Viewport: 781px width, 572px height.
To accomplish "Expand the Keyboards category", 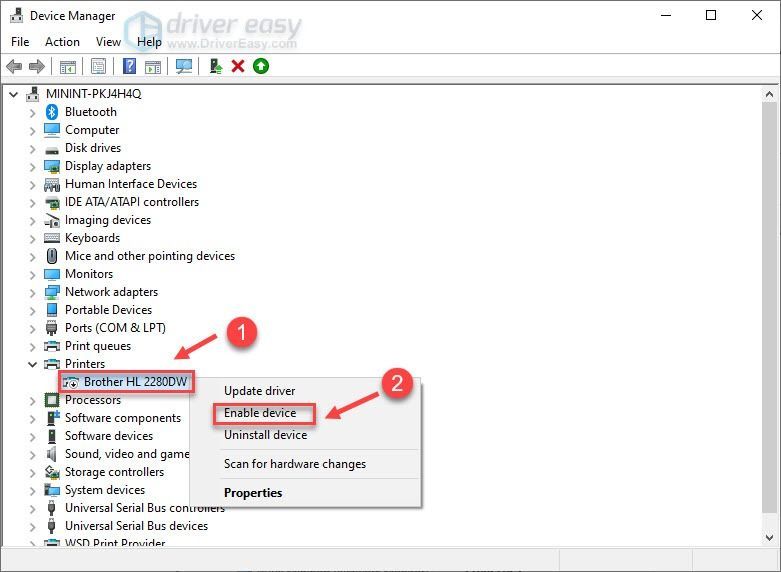I will [x=32, y=239].
